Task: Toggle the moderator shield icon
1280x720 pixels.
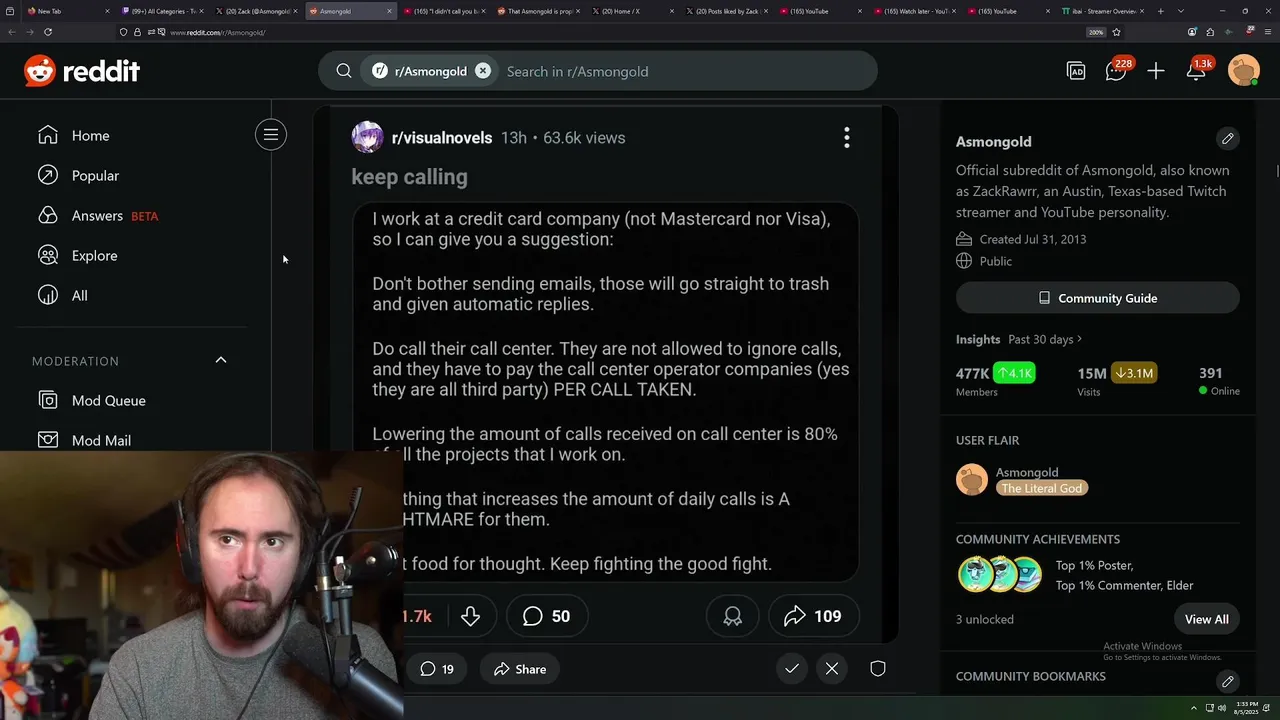Action: coord(878,669)
